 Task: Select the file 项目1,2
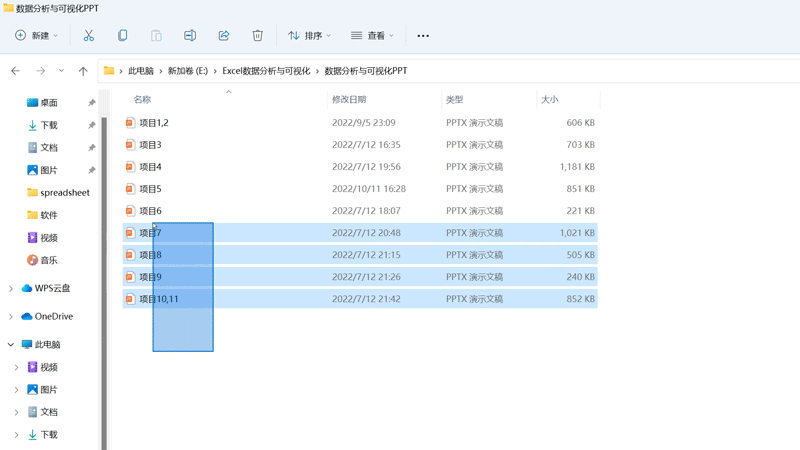coord(360,122)
